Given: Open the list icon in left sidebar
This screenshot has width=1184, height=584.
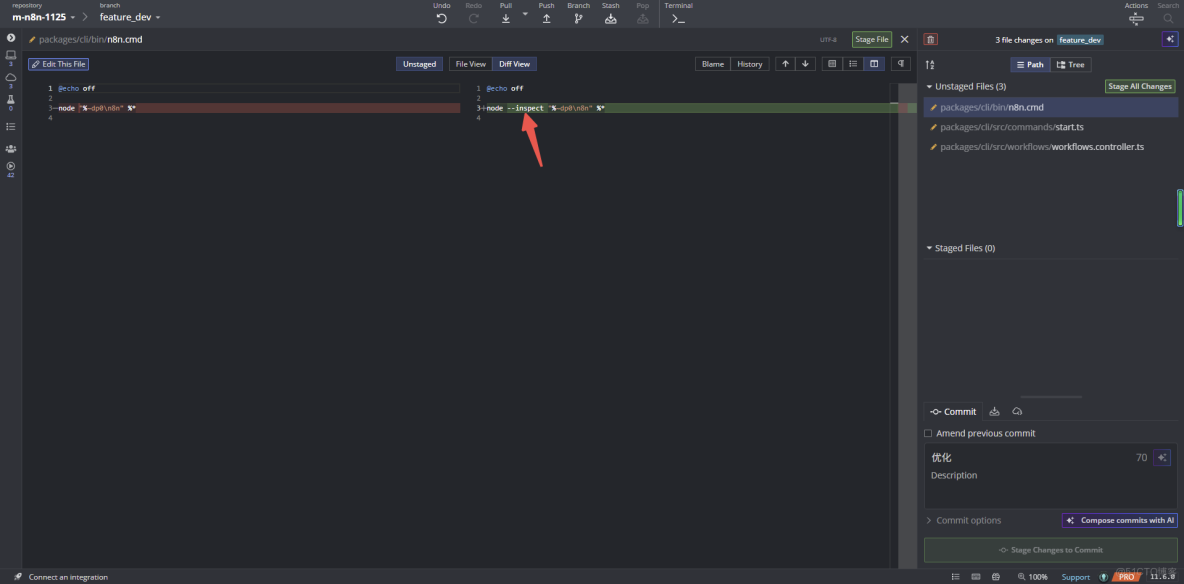Looking at the screenshot, I should point(11,126).
